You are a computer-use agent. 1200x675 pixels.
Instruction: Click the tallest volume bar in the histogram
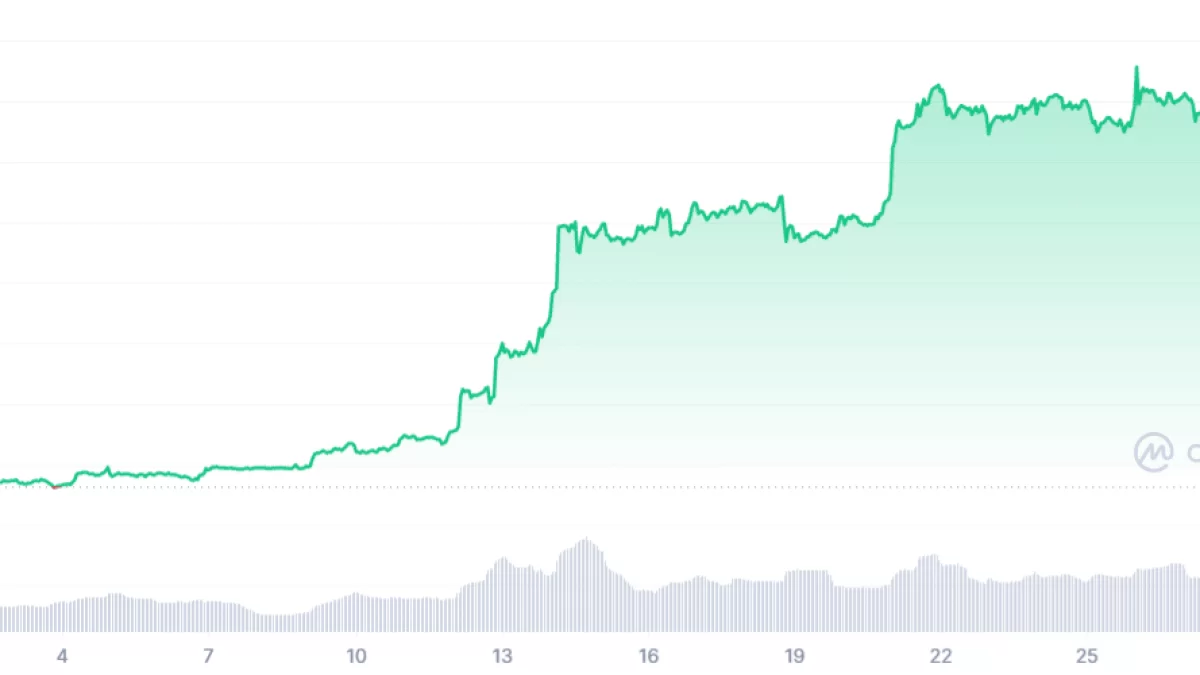pyautogui.click(x=584, y=543)
